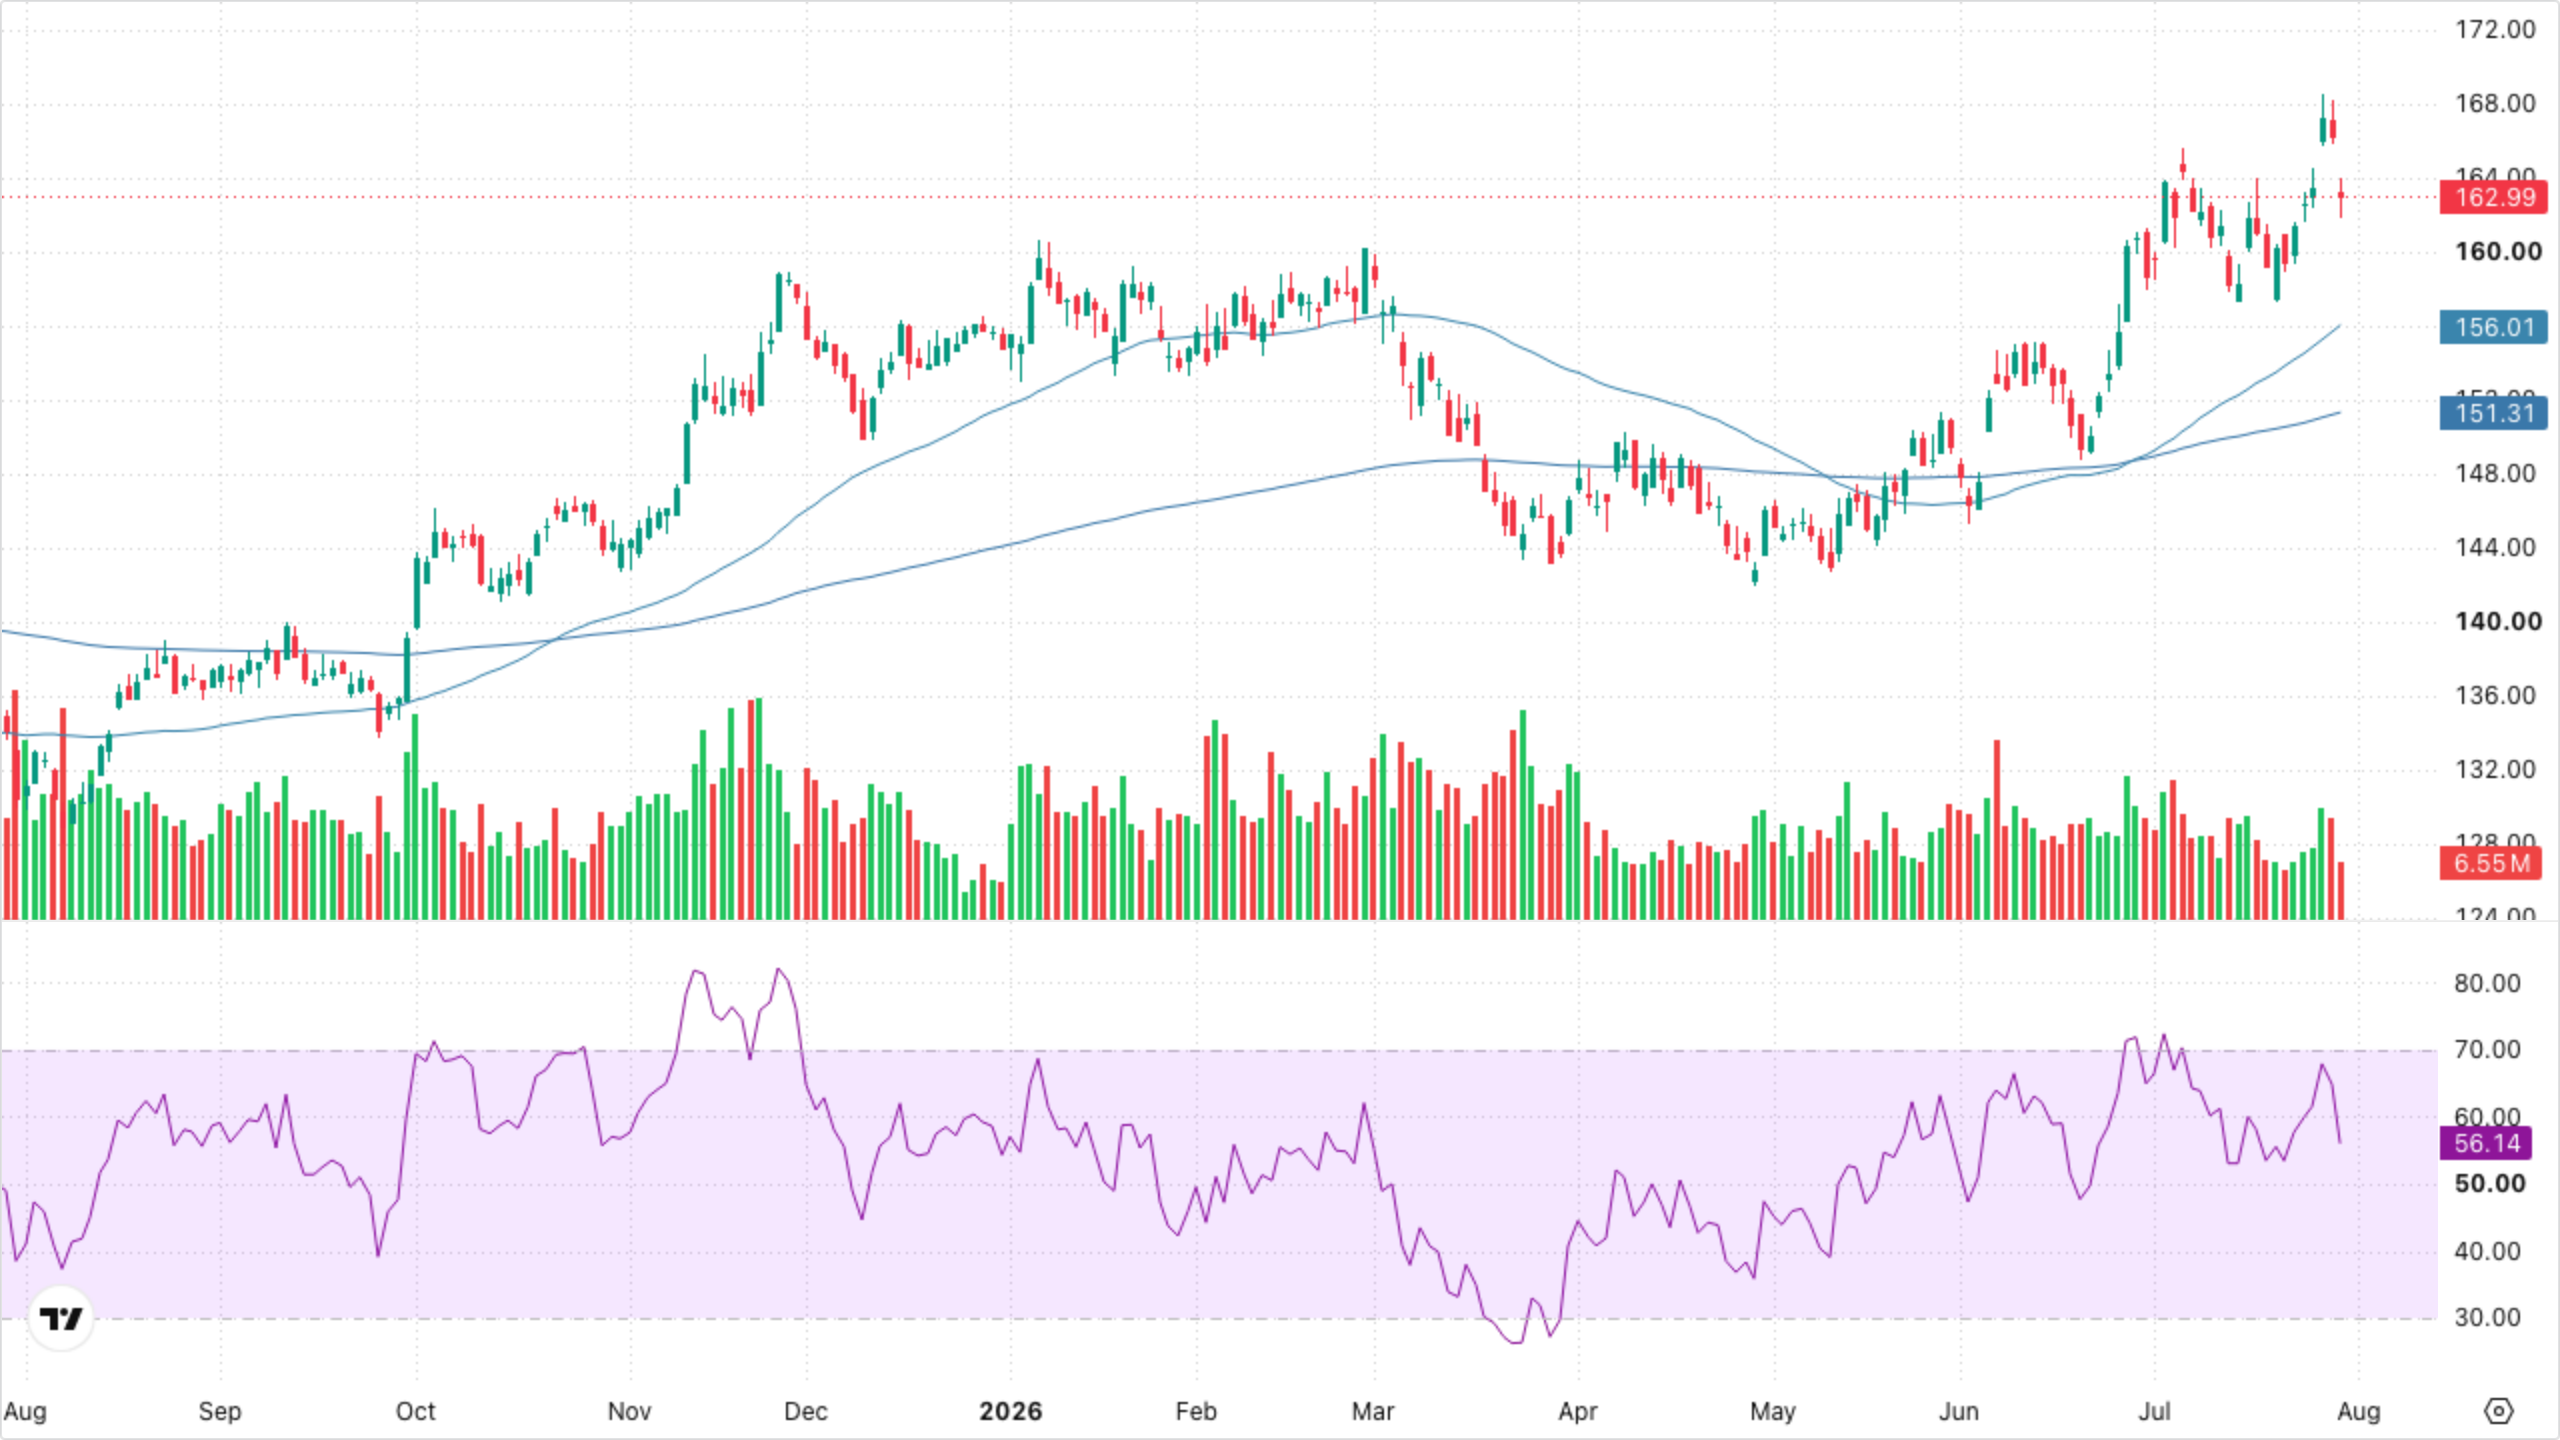Click the purple 56.14 RSI label

click(2487, 1143)
